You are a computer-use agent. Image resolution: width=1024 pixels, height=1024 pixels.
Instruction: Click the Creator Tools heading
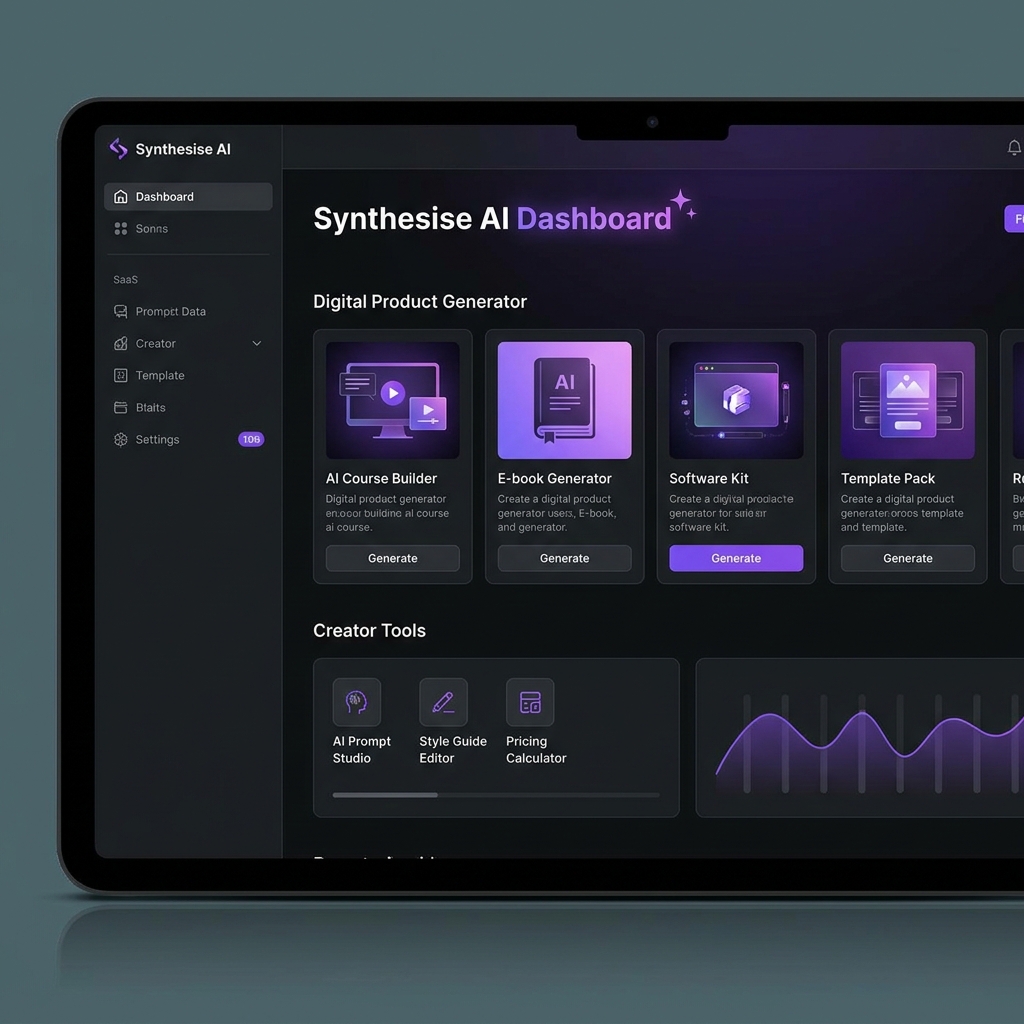[x=370, y=631]
